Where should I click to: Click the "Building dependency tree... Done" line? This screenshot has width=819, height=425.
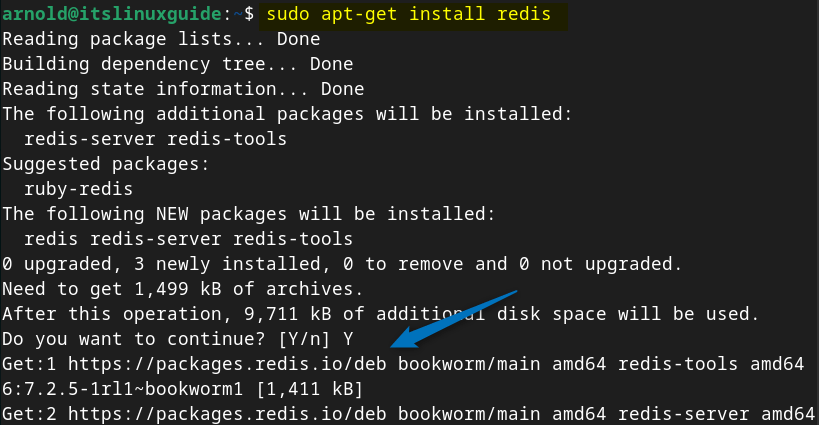(x=177, y=64)
